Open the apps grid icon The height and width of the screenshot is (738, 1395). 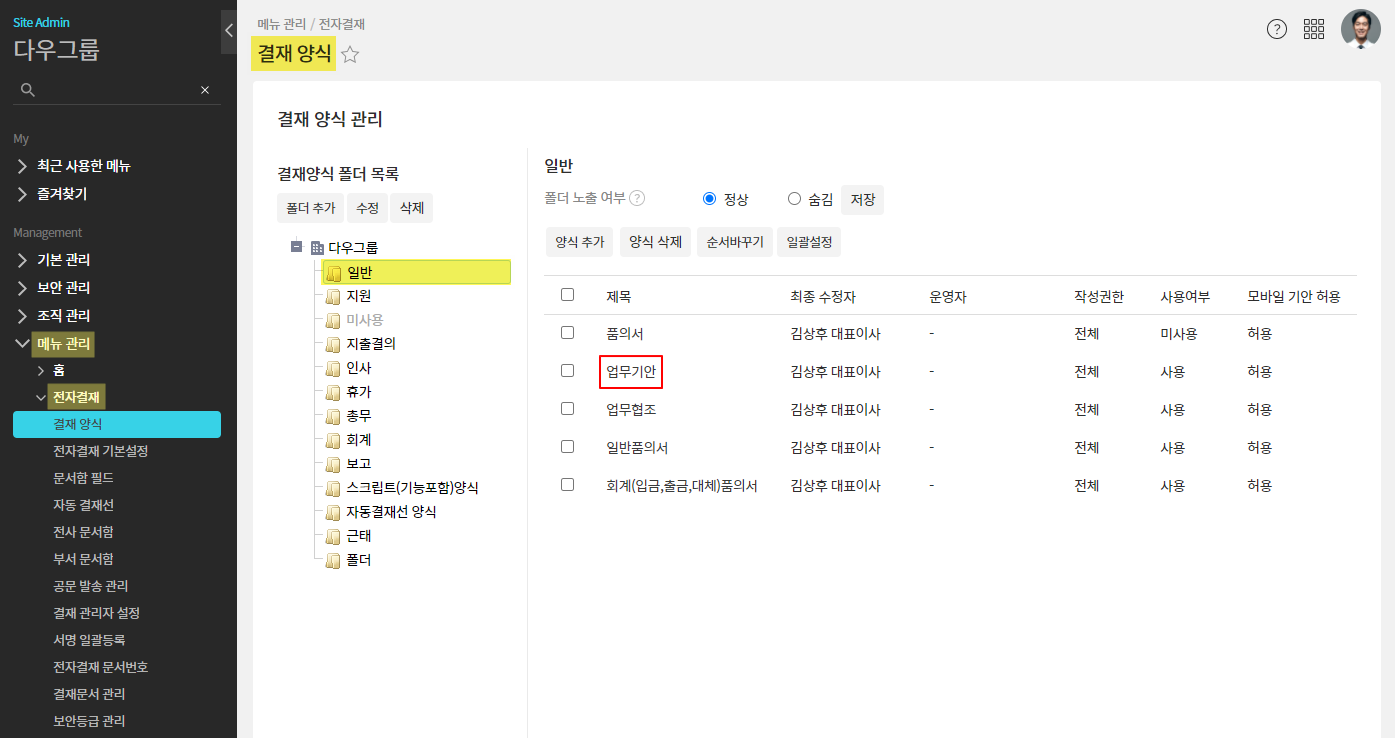coord(1314,29)
